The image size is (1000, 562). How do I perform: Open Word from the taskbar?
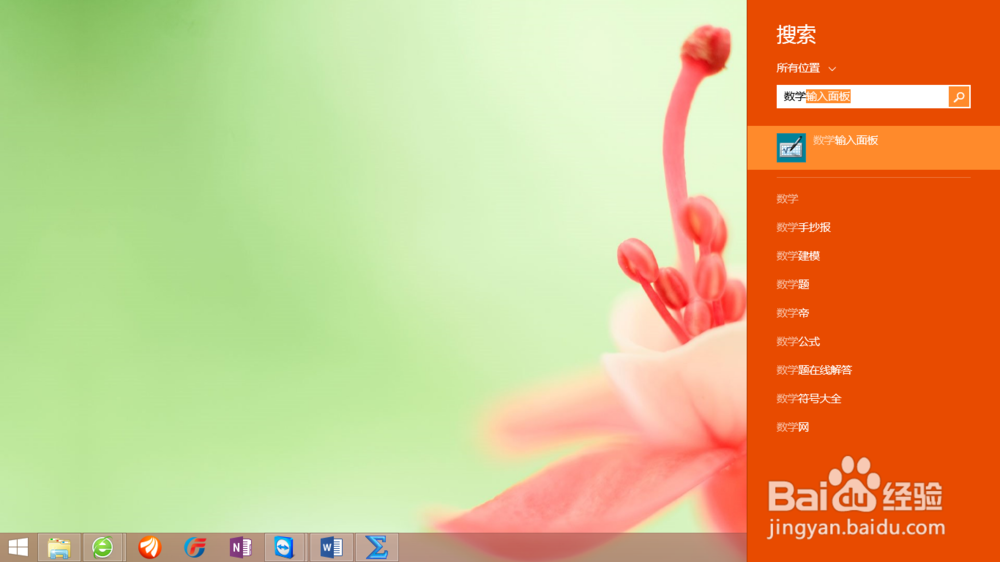click(331, 547)
